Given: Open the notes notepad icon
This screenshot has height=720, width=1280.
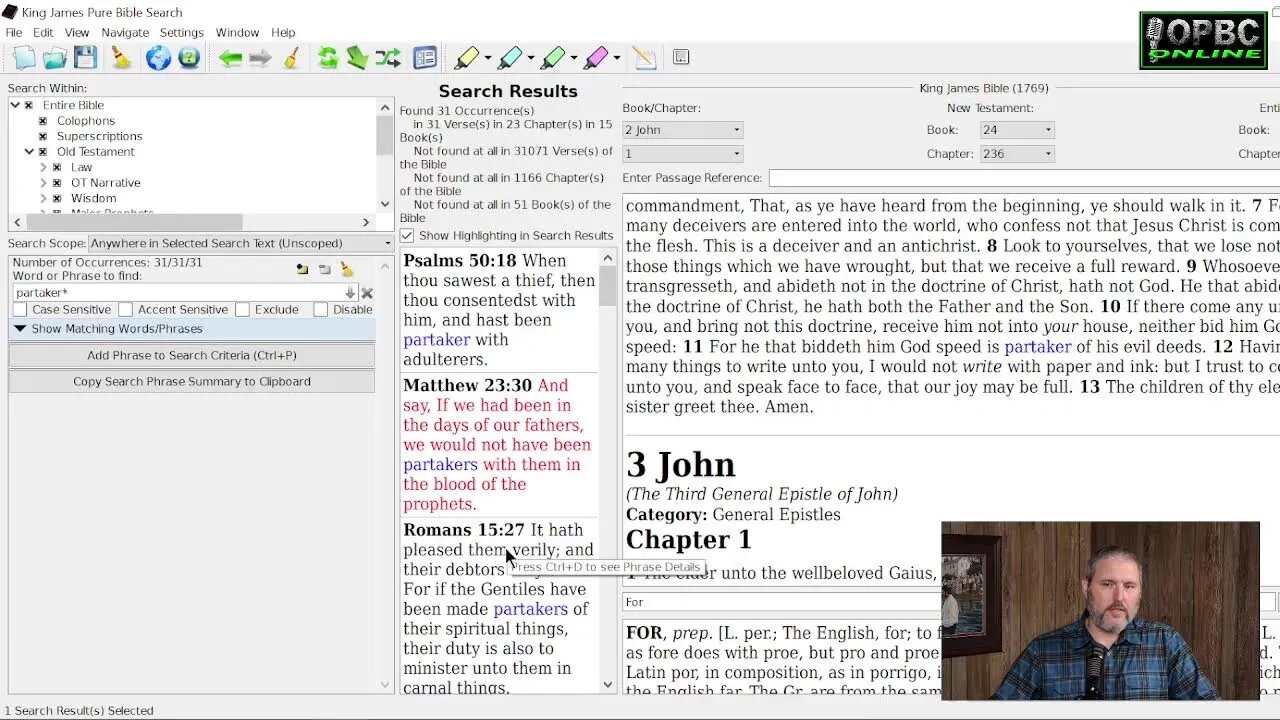Looking at the screenshot, I should [645, 58].
